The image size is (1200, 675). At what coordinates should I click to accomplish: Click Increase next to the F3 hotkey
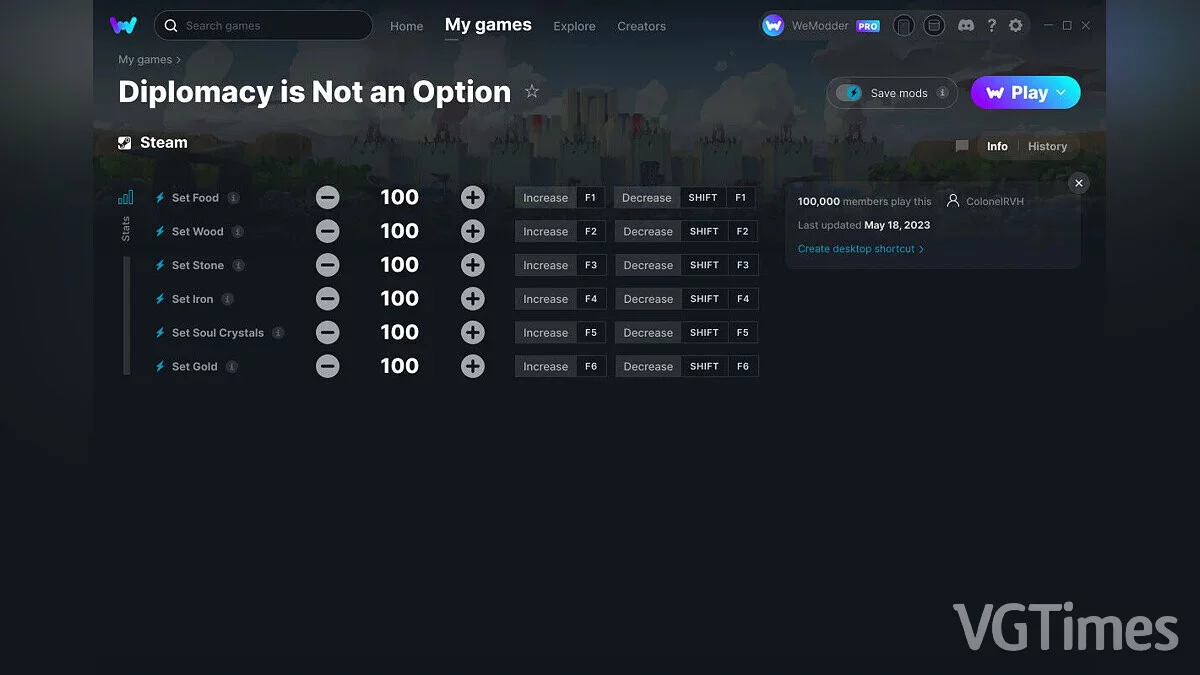[545, 264]
